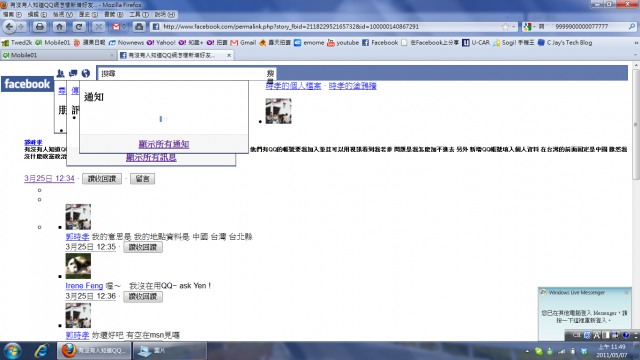Open the 說明 (H) menu
The image size is (640, 360).
pyautogui.click(x=164, y=15)
